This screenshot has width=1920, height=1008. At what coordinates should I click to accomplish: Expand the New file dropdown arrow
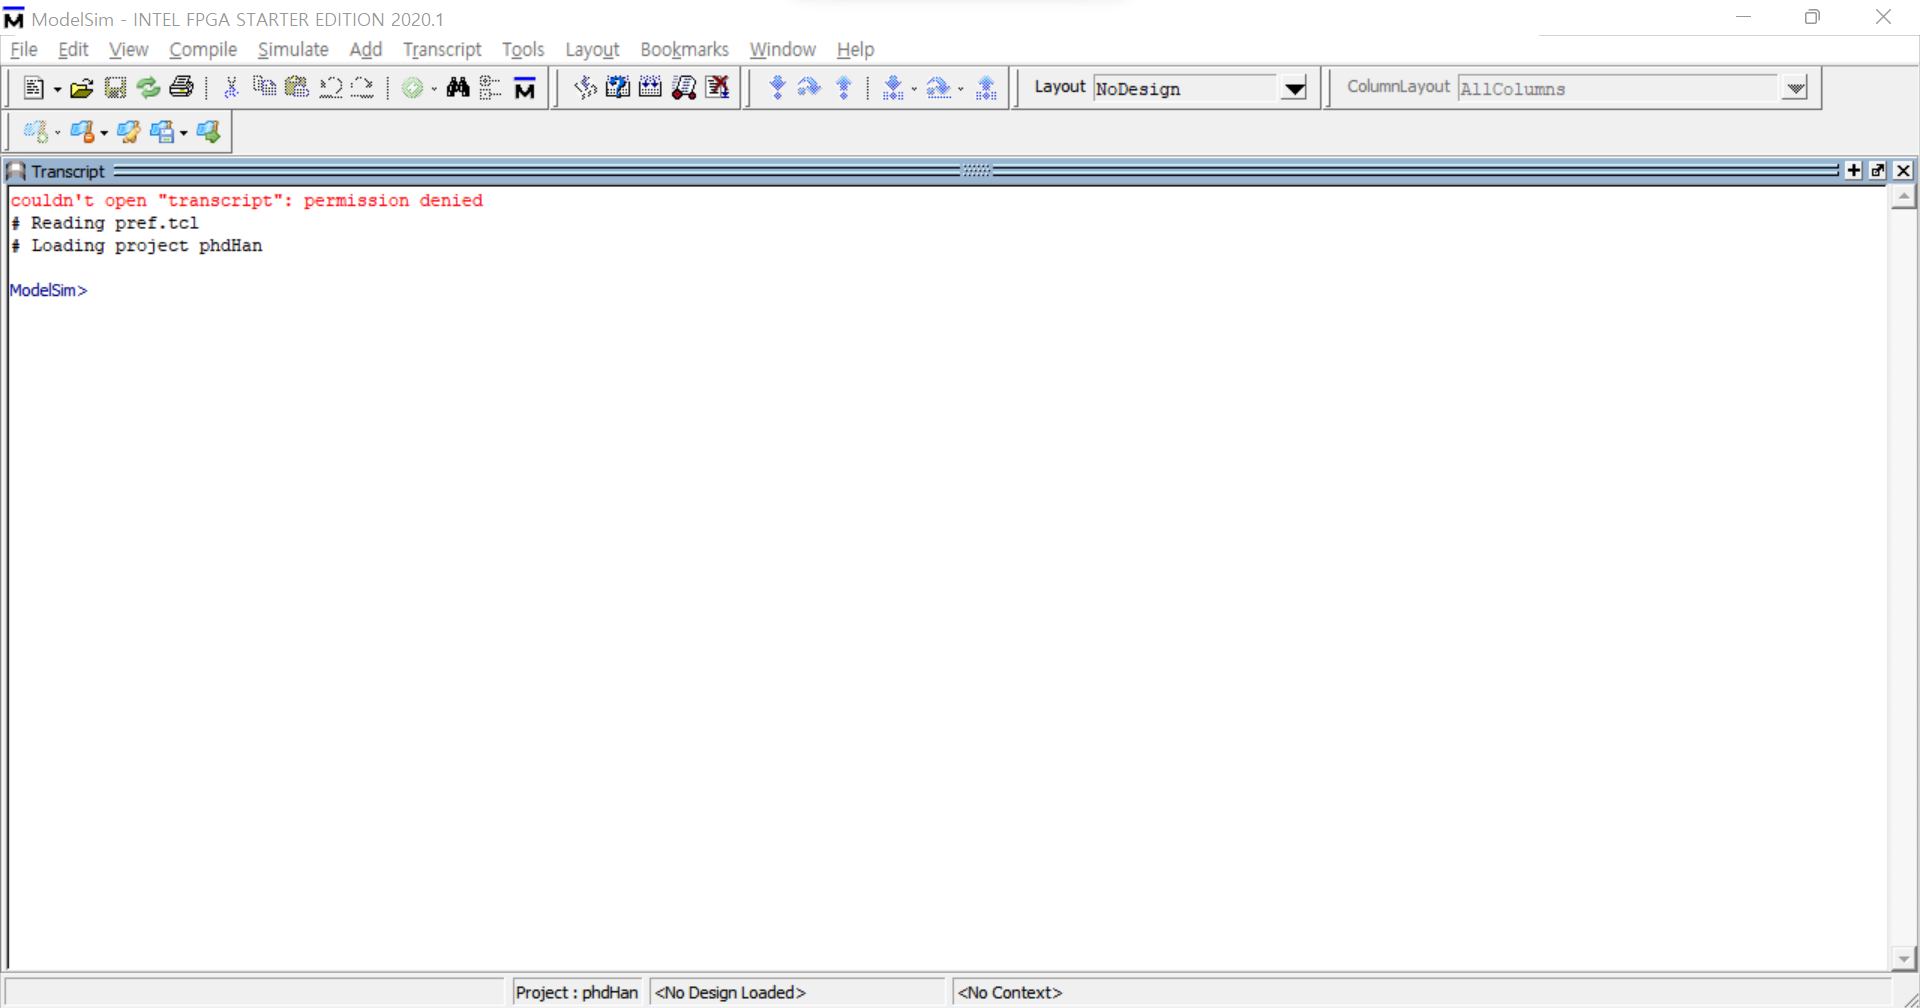click(x=57, y=89)
